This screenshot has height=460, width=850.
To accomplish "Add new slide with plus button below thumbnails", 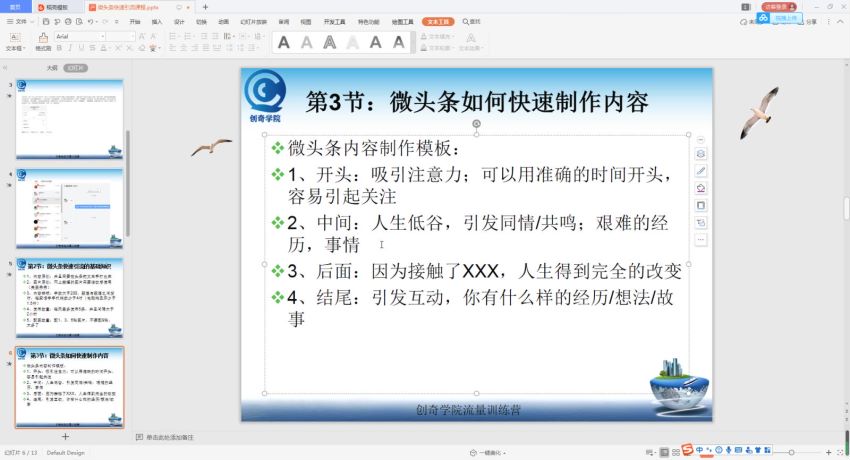I will click(x=66, y=437).
